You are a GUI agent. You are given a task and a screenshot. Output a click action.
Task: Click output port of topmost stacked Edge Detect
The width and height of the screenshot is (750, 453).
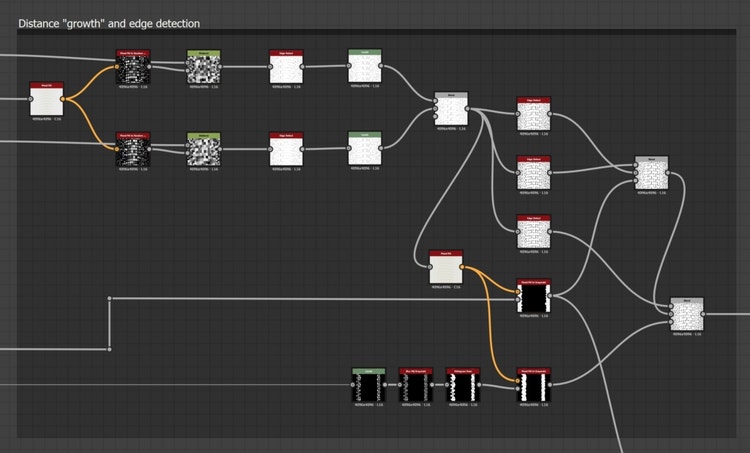[x=550, y=114]
